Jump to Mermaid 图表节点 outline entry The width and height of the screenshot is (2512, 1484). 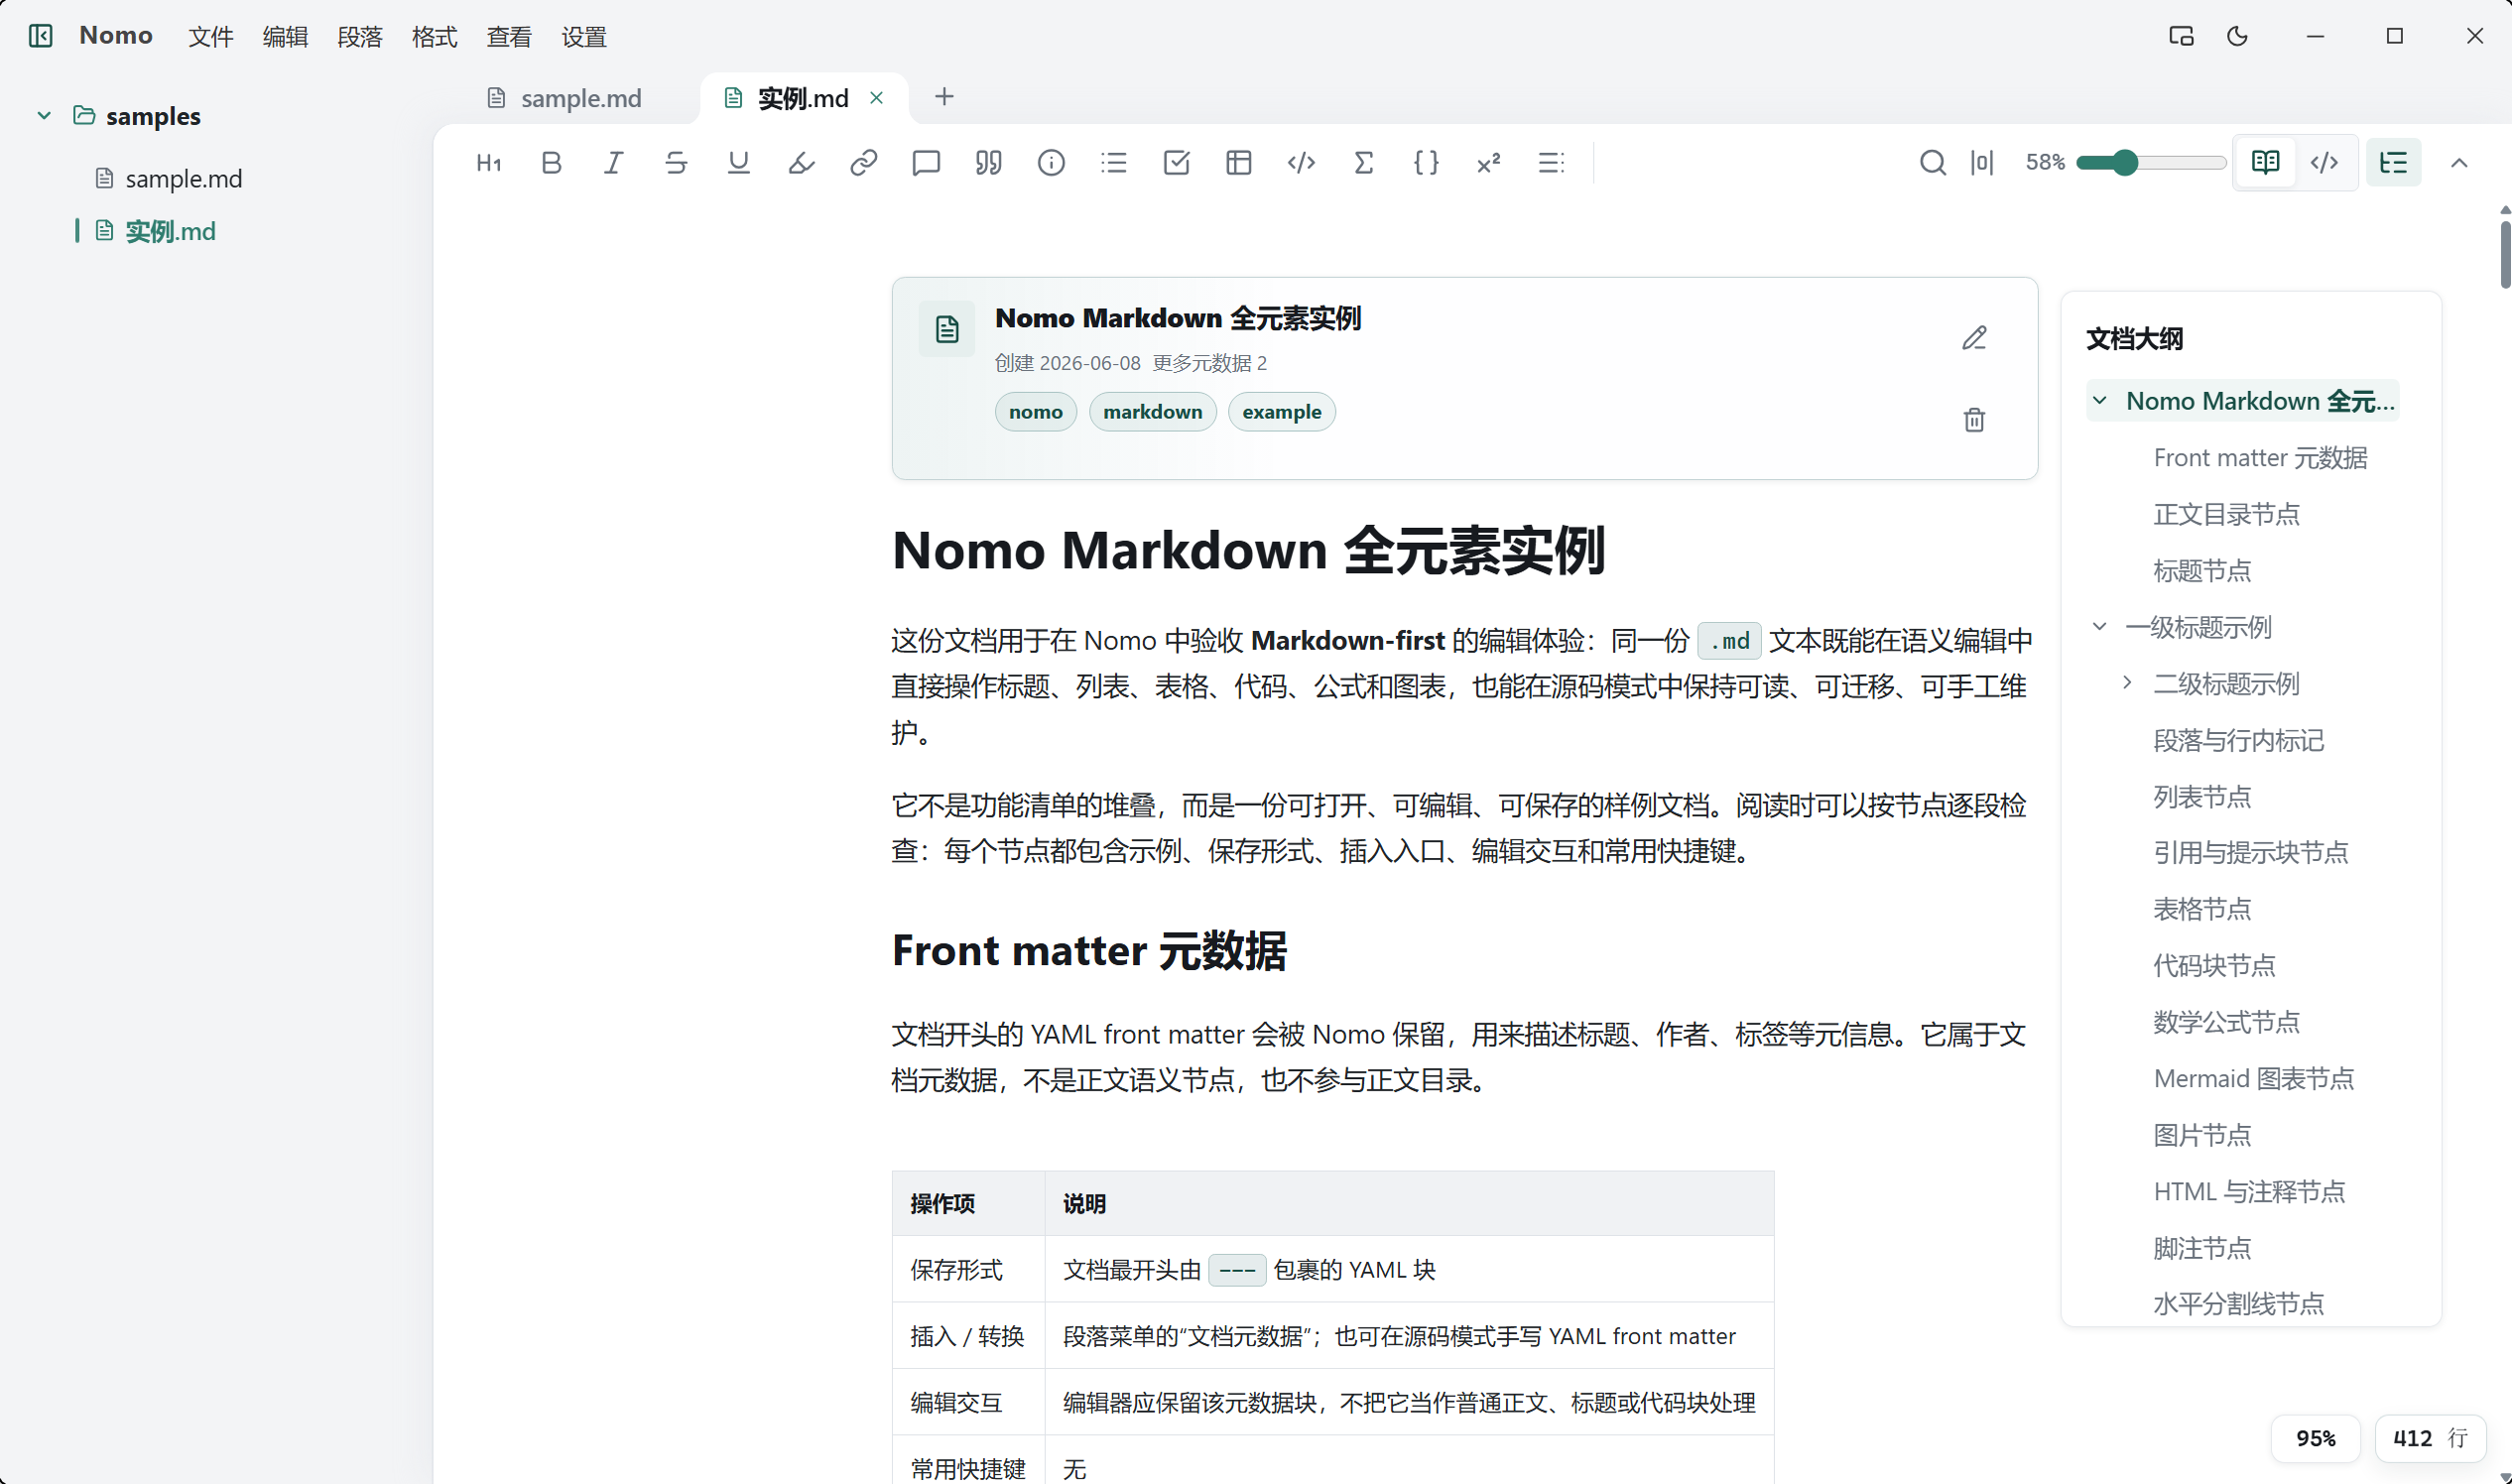pyautogui.click(x=2254, y=1078)
